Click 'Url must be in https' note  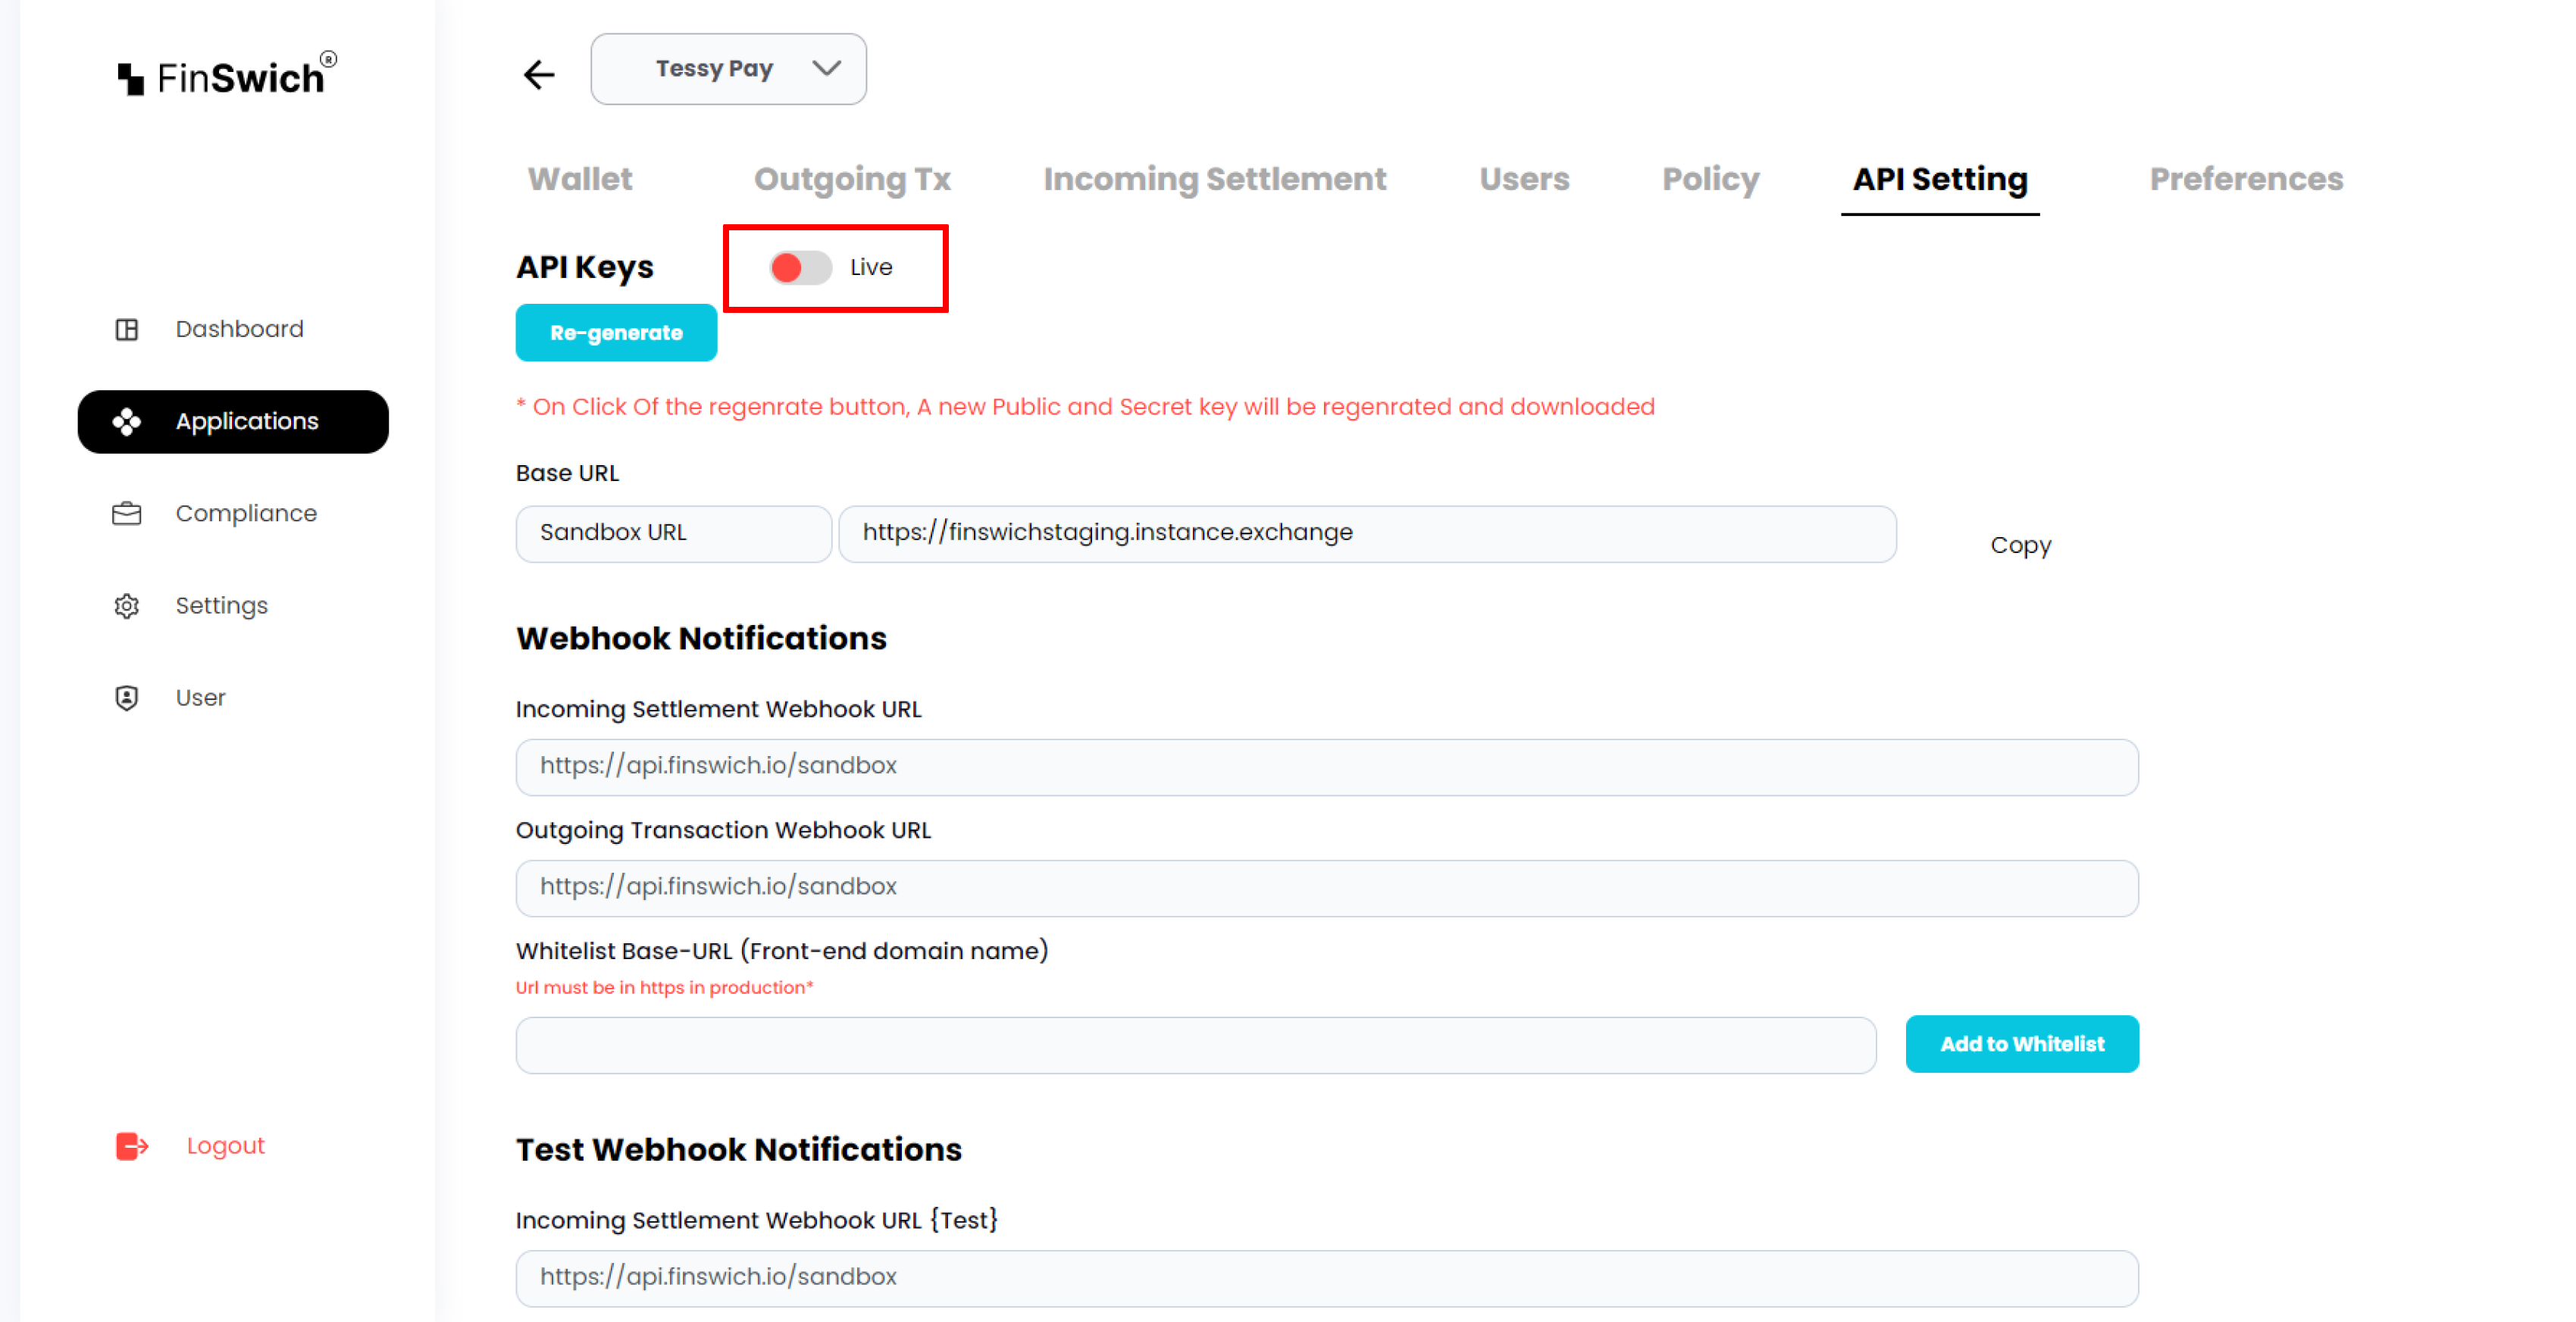[x=664, y=988]
